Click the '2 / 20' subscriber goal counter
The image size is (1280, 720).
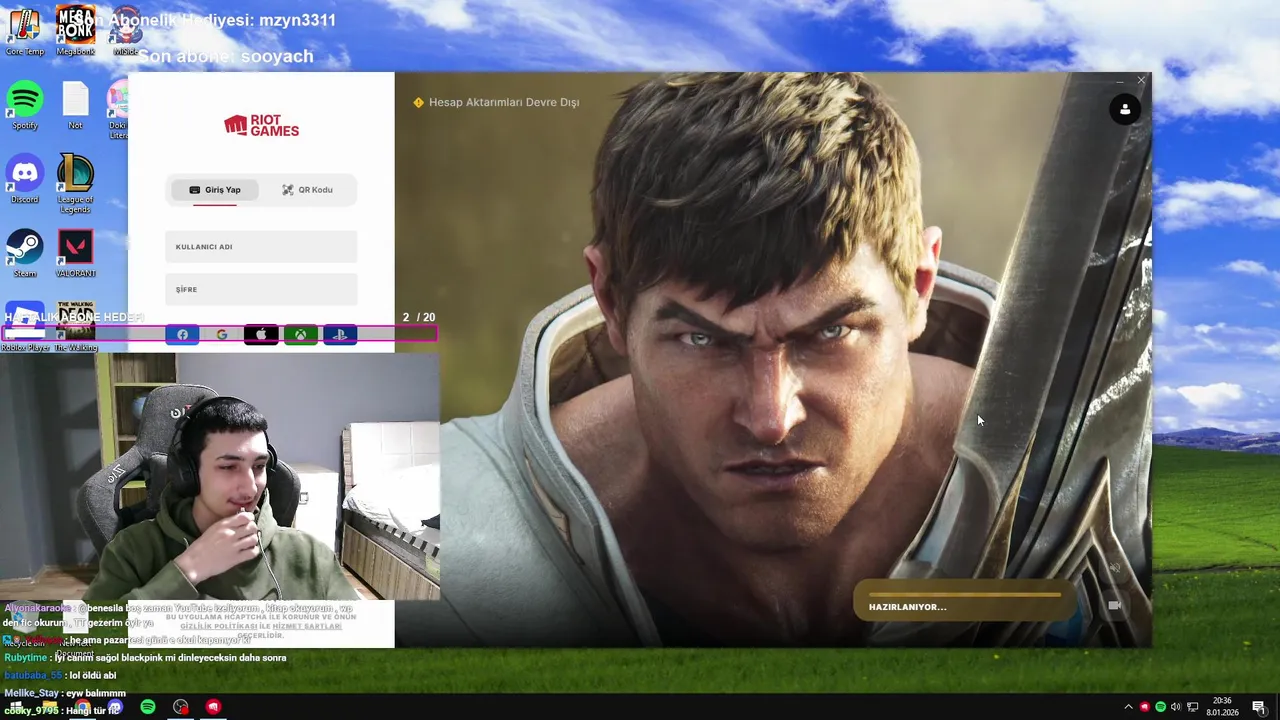pos(419,317)
